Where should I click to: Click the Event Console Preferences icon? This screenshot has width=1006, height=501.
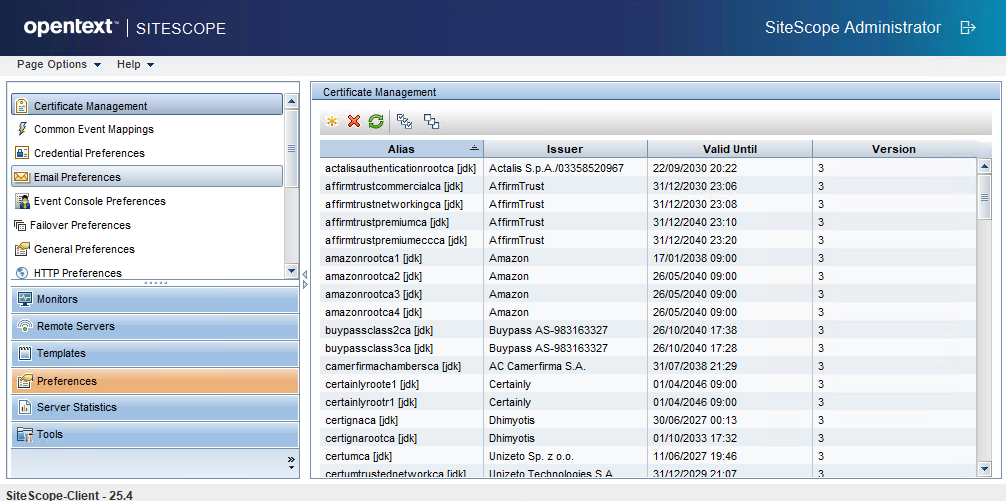pyautogui.click(x=22, y=201)
